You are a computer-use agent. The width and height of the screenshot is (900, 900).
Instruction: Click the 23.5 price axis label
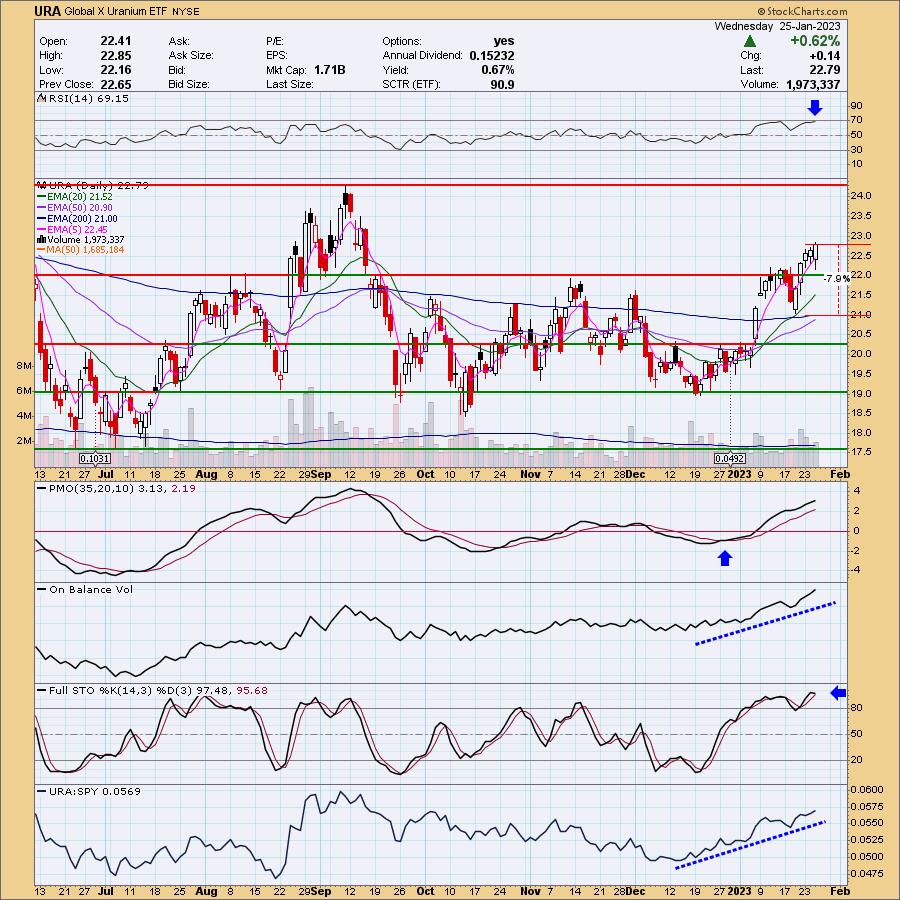[861, 216]
